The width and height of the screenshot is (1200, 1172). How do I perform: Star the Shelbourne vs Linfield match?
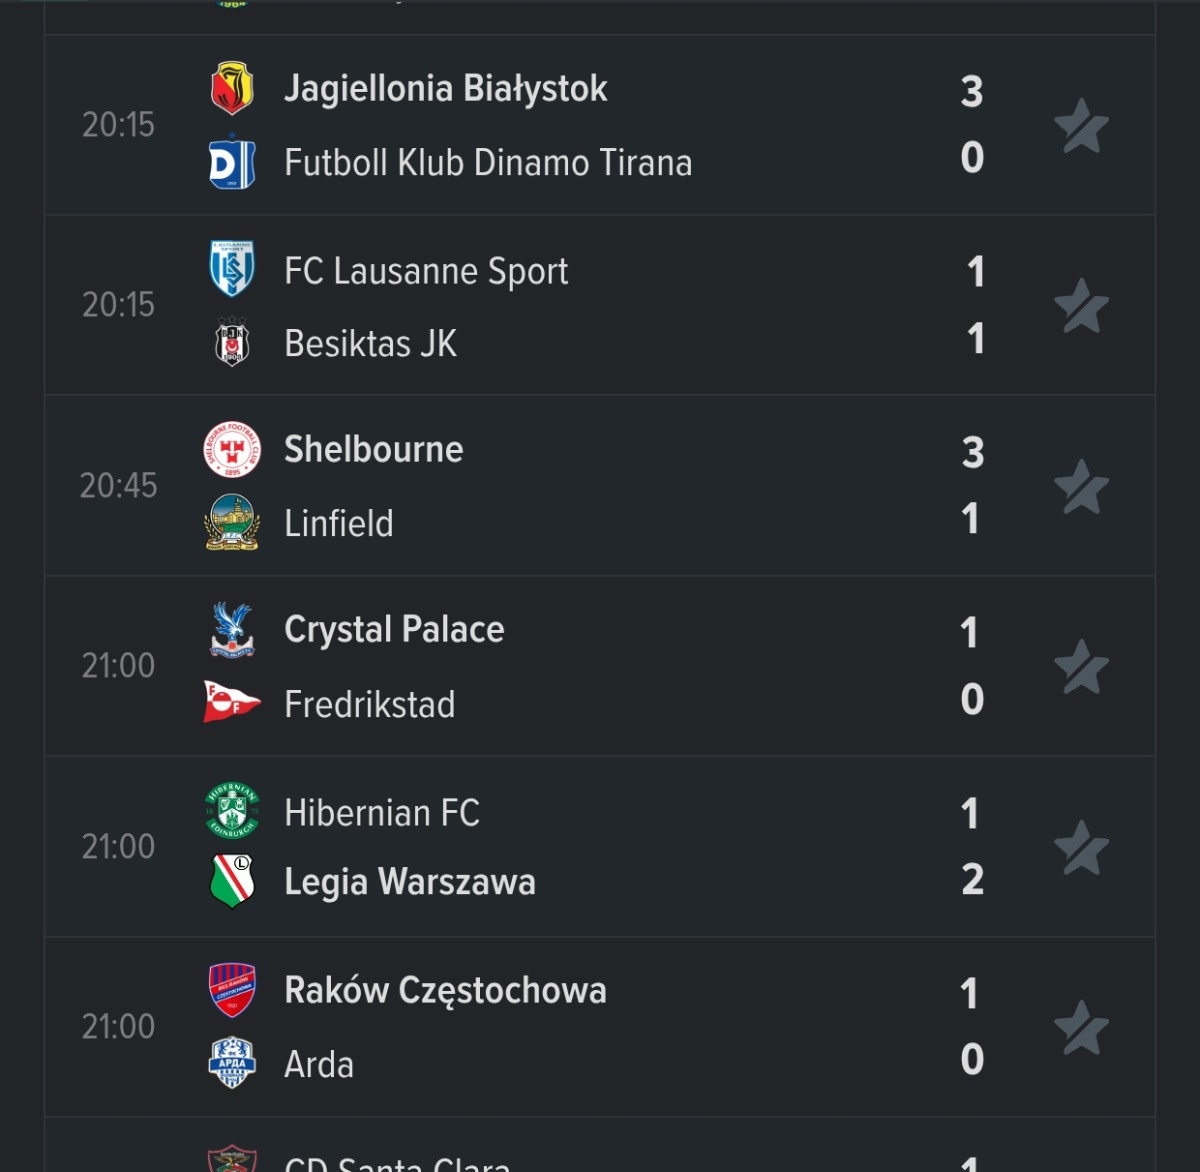(1081, 486)
